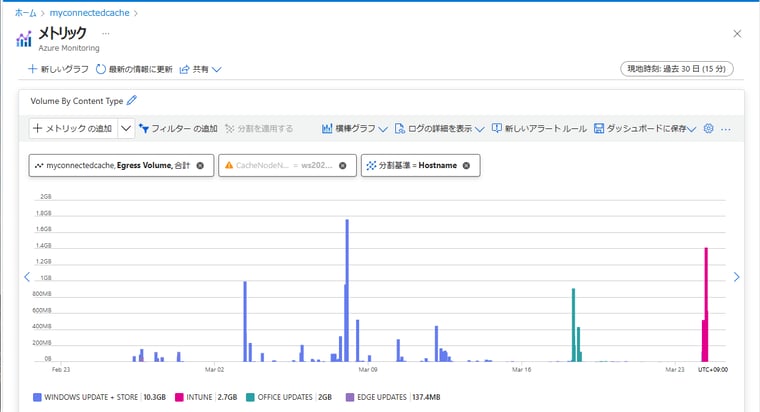Open the 共有 share dropdown
The height and width of the screenshot is (412, 760).
coord(200,69)
